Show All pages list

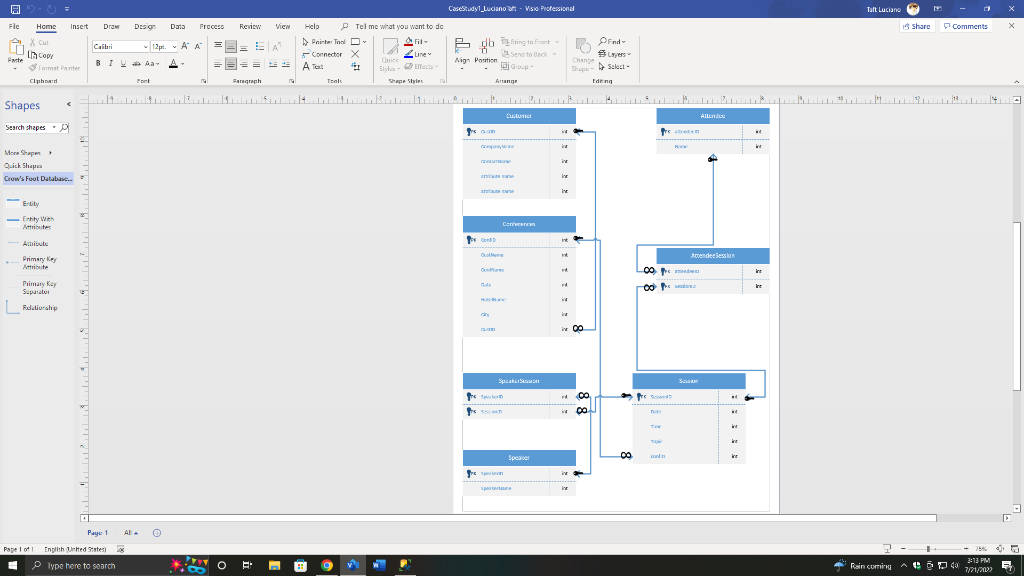point(131,533)
